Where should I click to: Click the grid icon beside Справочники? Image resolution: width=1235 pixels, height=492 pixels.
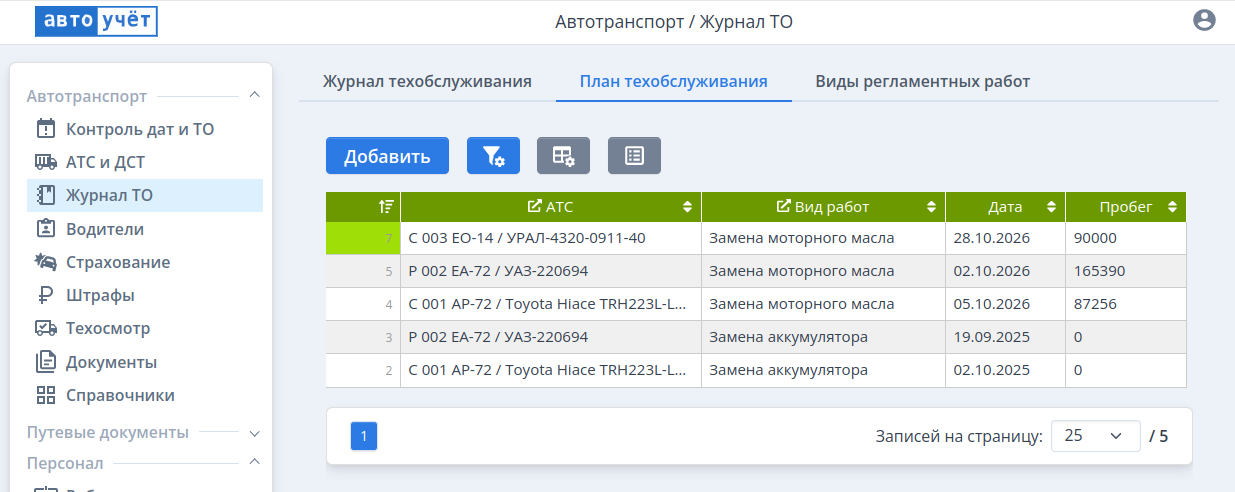point(46,395)
